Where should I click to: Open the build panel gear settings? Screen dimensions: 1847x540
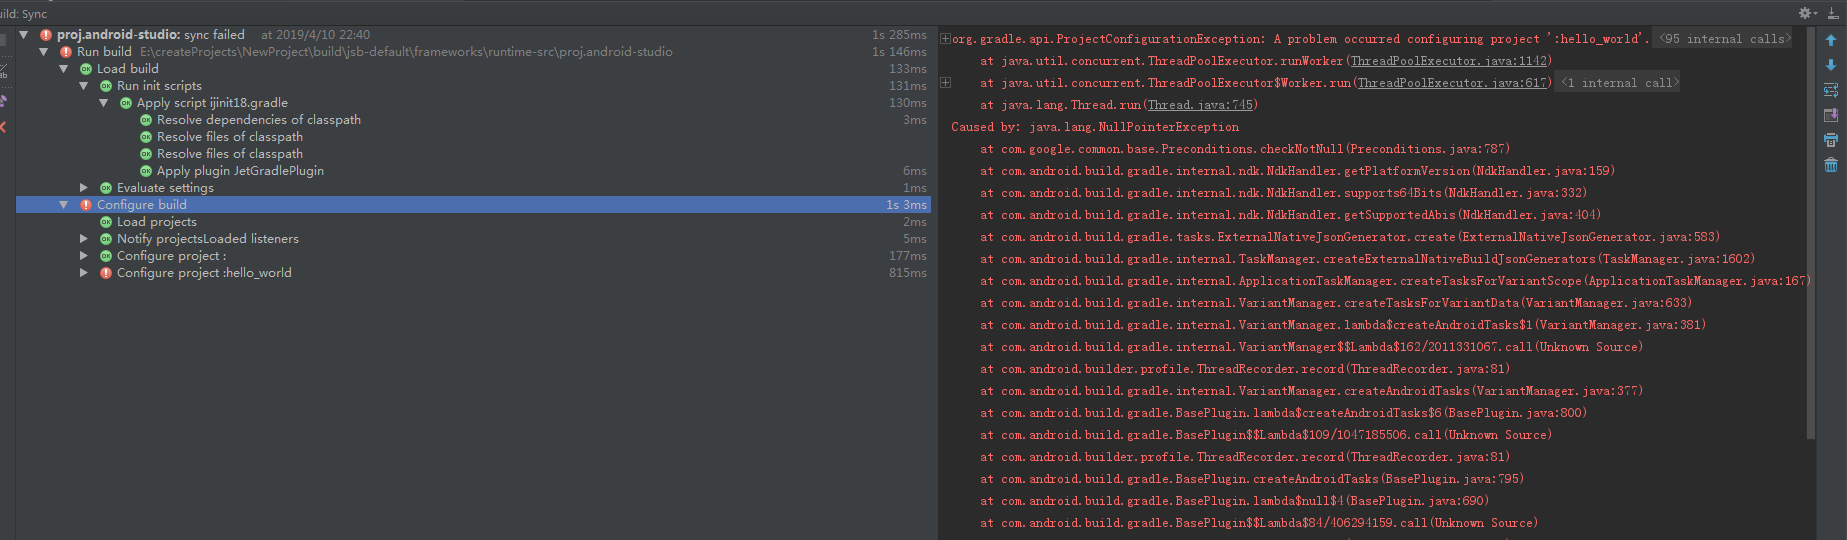click(x=1805, y=13)
